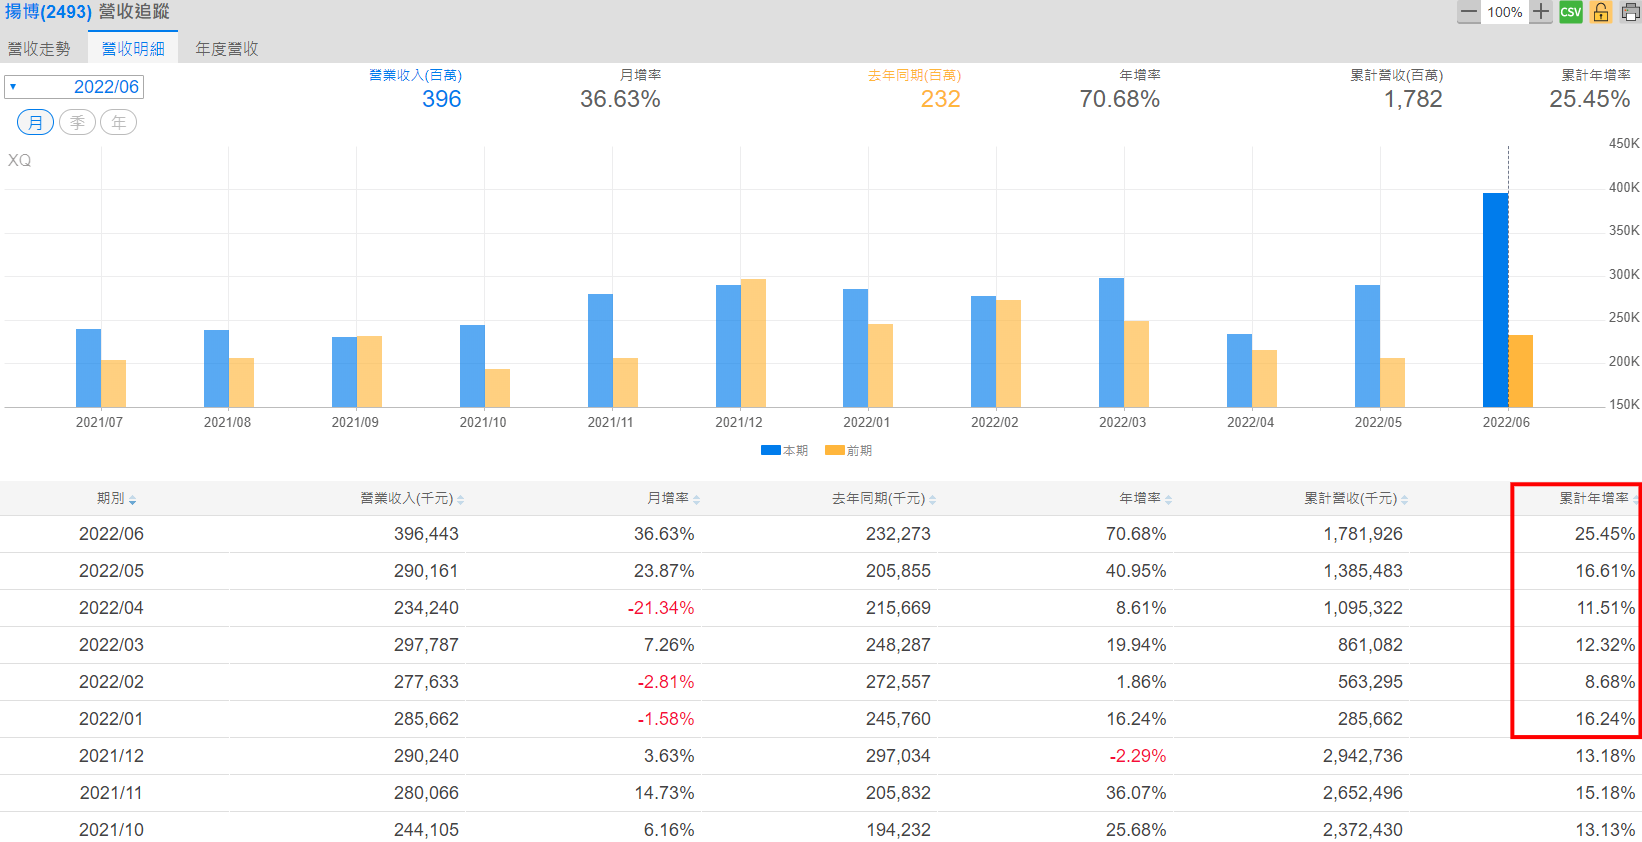Viewport: 1642px width, 842px height.
Task: Click the zoom out minus icon
Action: tap(1468, 12)
